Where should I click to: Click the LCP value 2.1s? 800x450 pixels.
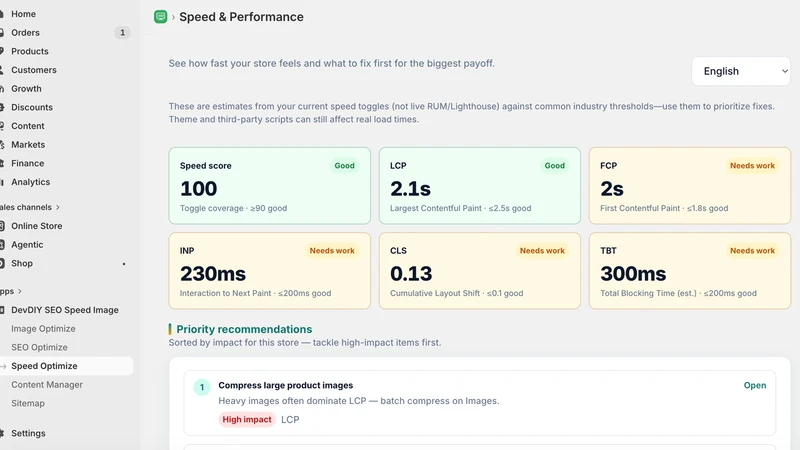tap(410, 189)
